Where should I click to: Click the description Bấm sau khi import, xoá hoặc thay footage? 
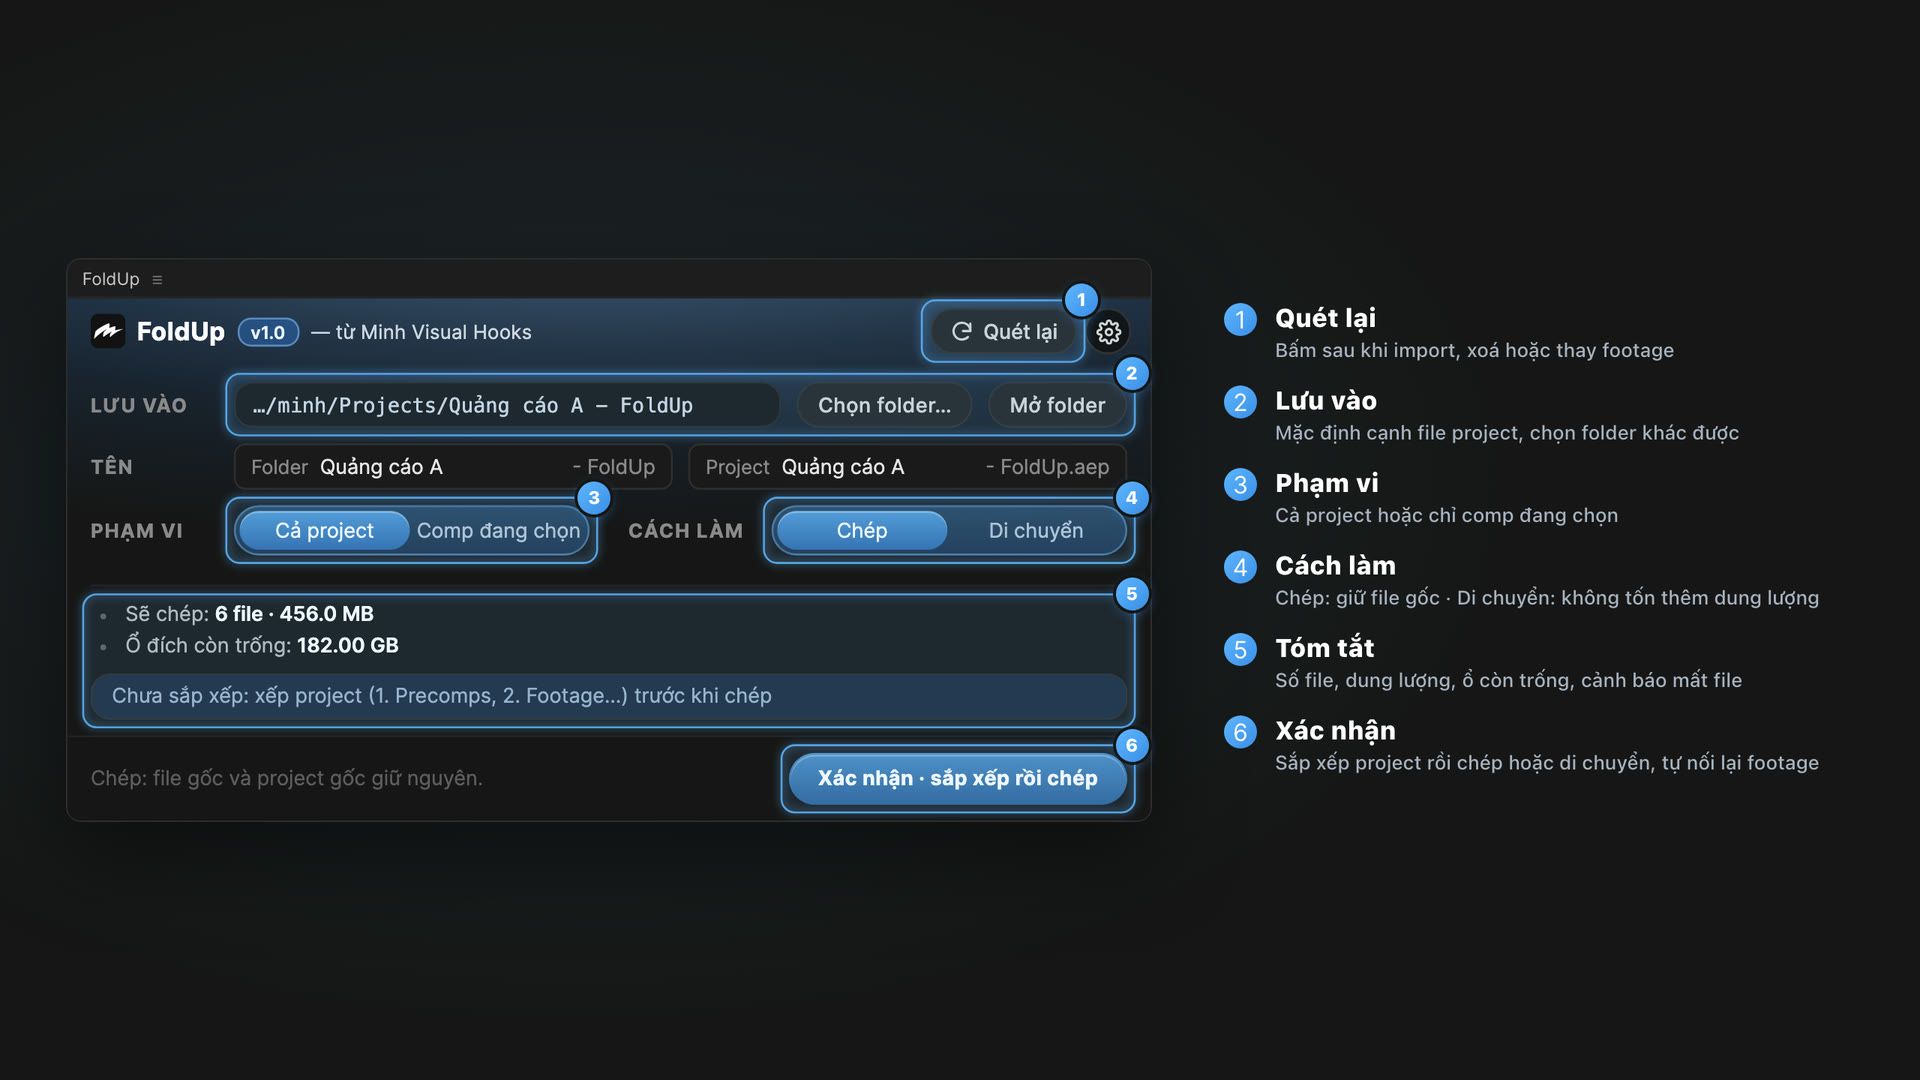(x=1474, y=351)
